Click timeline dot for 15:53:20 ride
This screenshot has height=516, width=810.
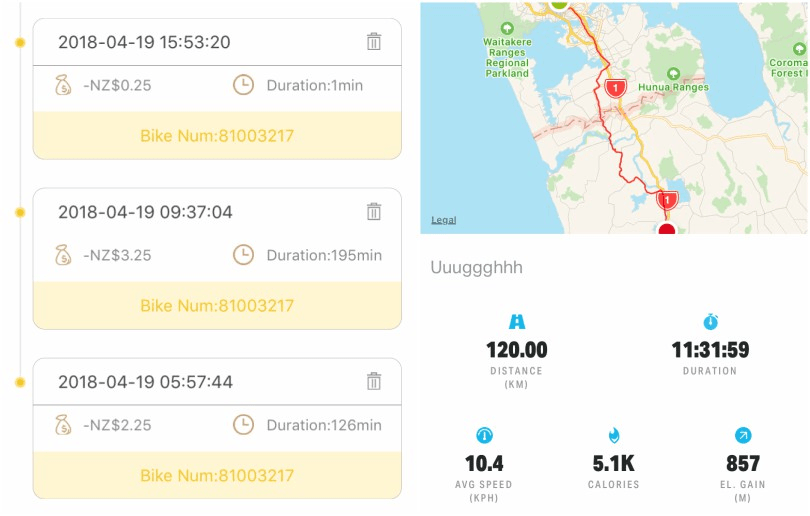[19, 42]
